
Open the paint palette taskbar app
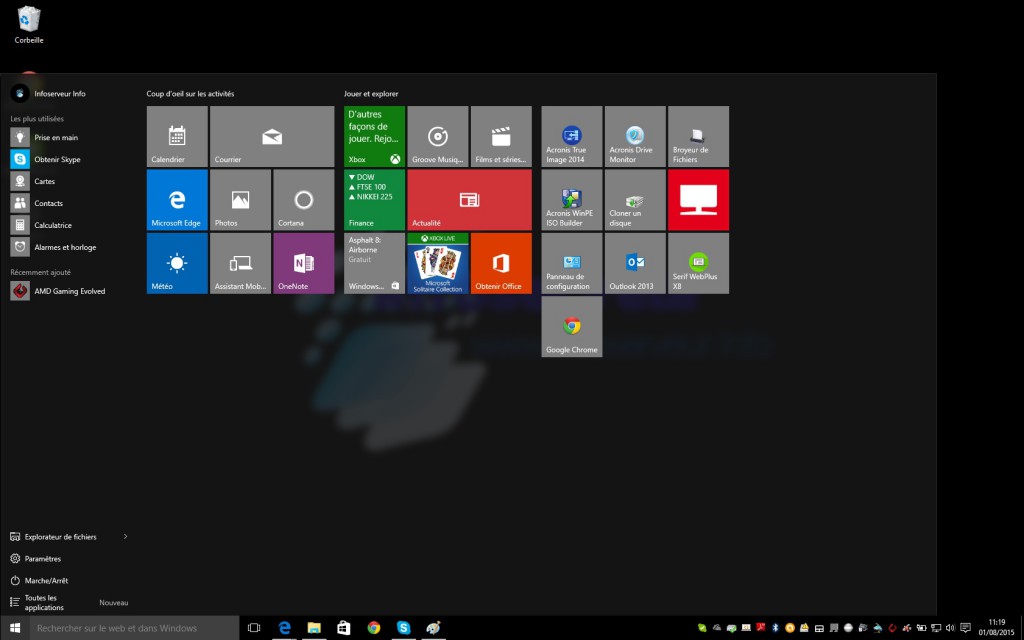point(433,628)
